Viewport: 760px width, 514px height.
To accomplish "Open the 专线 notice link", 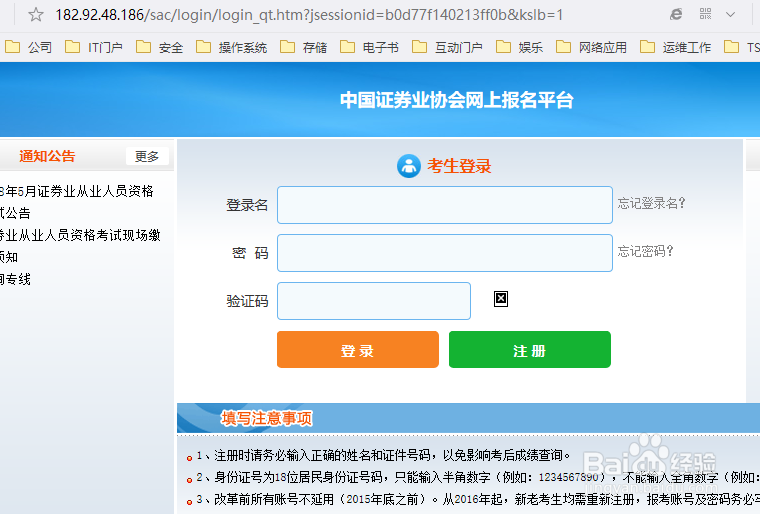I will [x=15, y=279].
